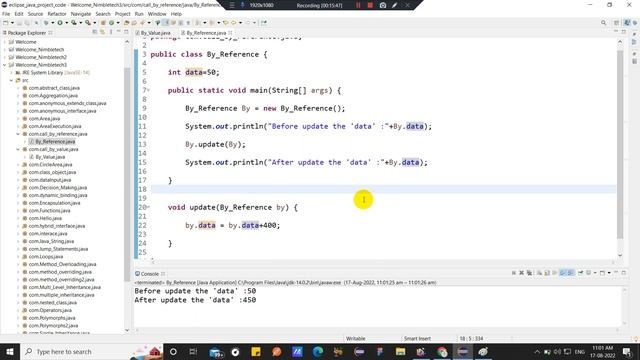Open Microsoft Edge from taskbar
This screenshot has width=640, height=360.
pos(318,351)
